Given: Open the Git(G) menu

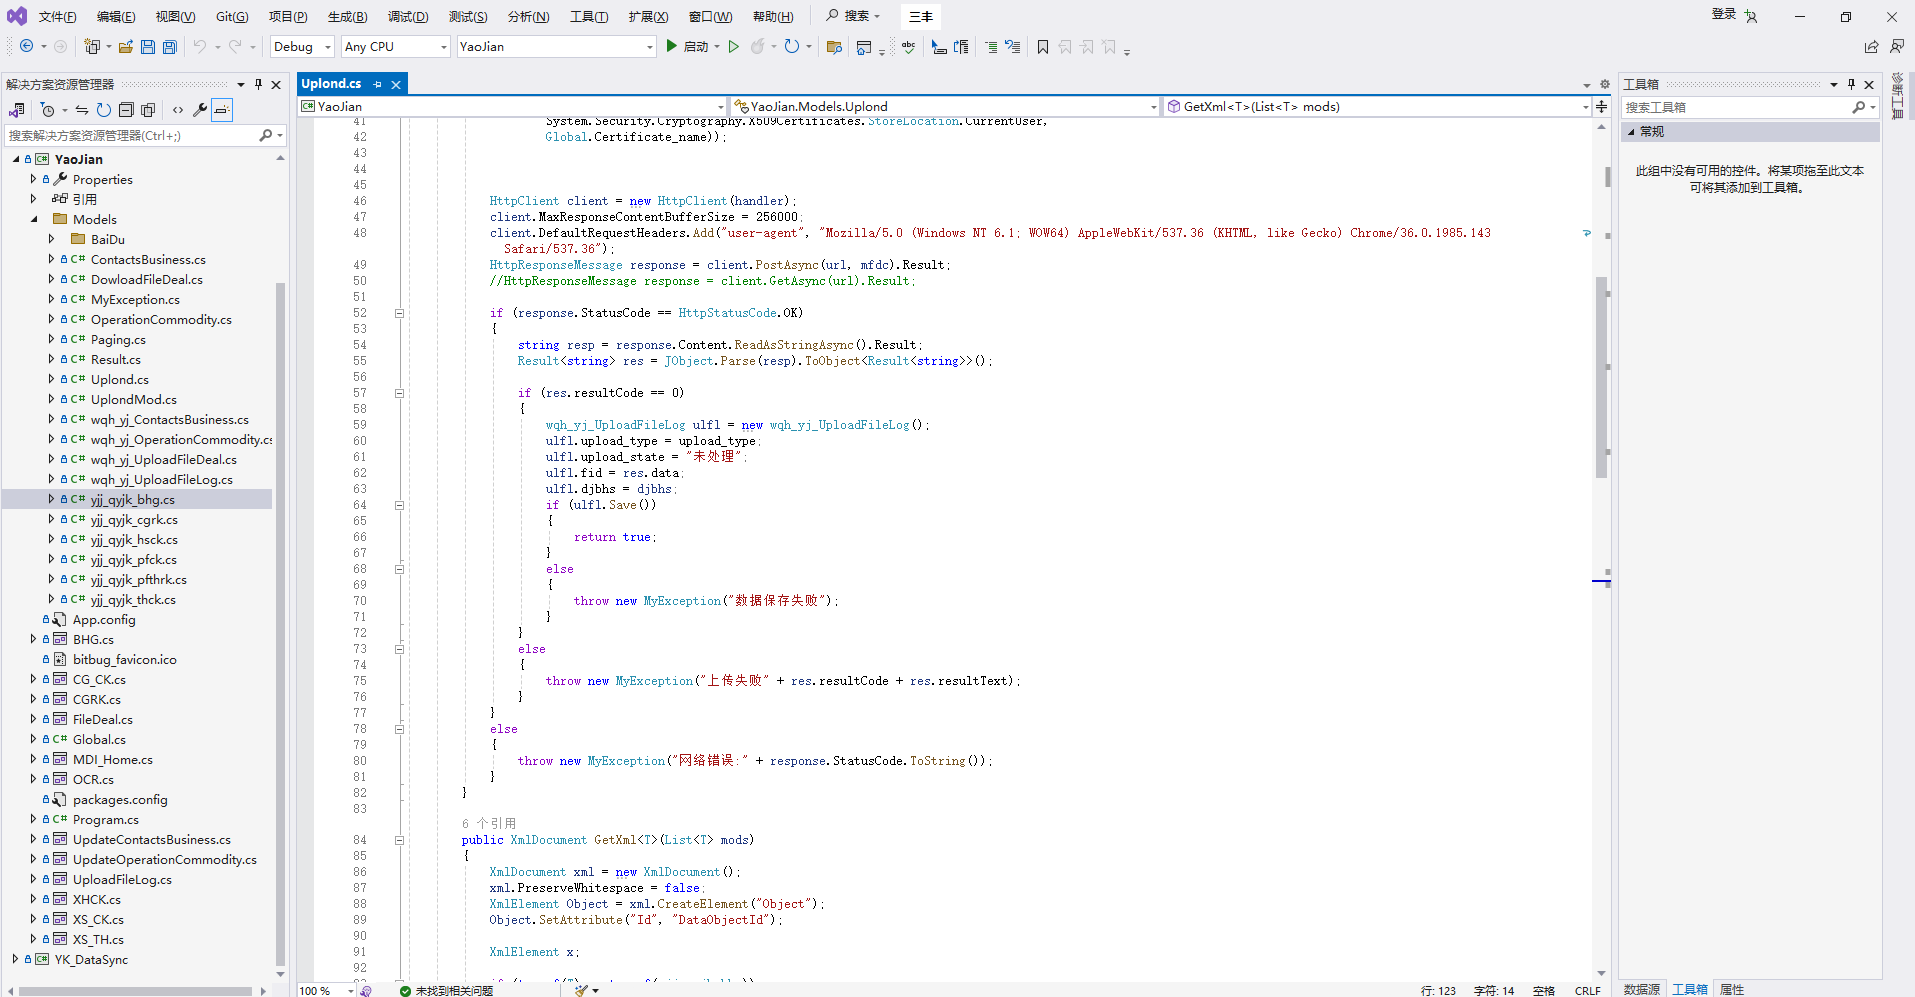Looking at the screenshot, I should 232,16.
